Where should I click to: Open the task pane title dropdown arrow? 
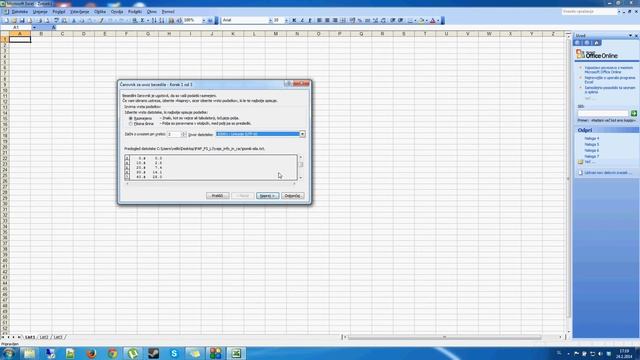630,36
